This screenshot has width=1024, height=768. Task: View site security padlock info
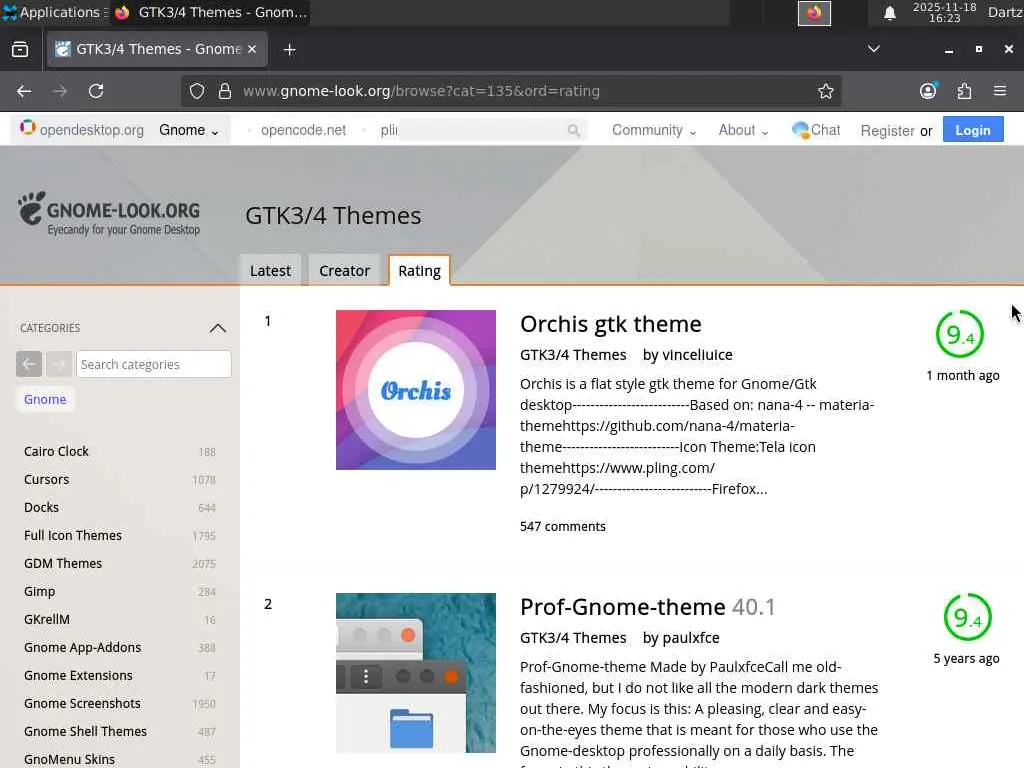click(x=225, y=91)
